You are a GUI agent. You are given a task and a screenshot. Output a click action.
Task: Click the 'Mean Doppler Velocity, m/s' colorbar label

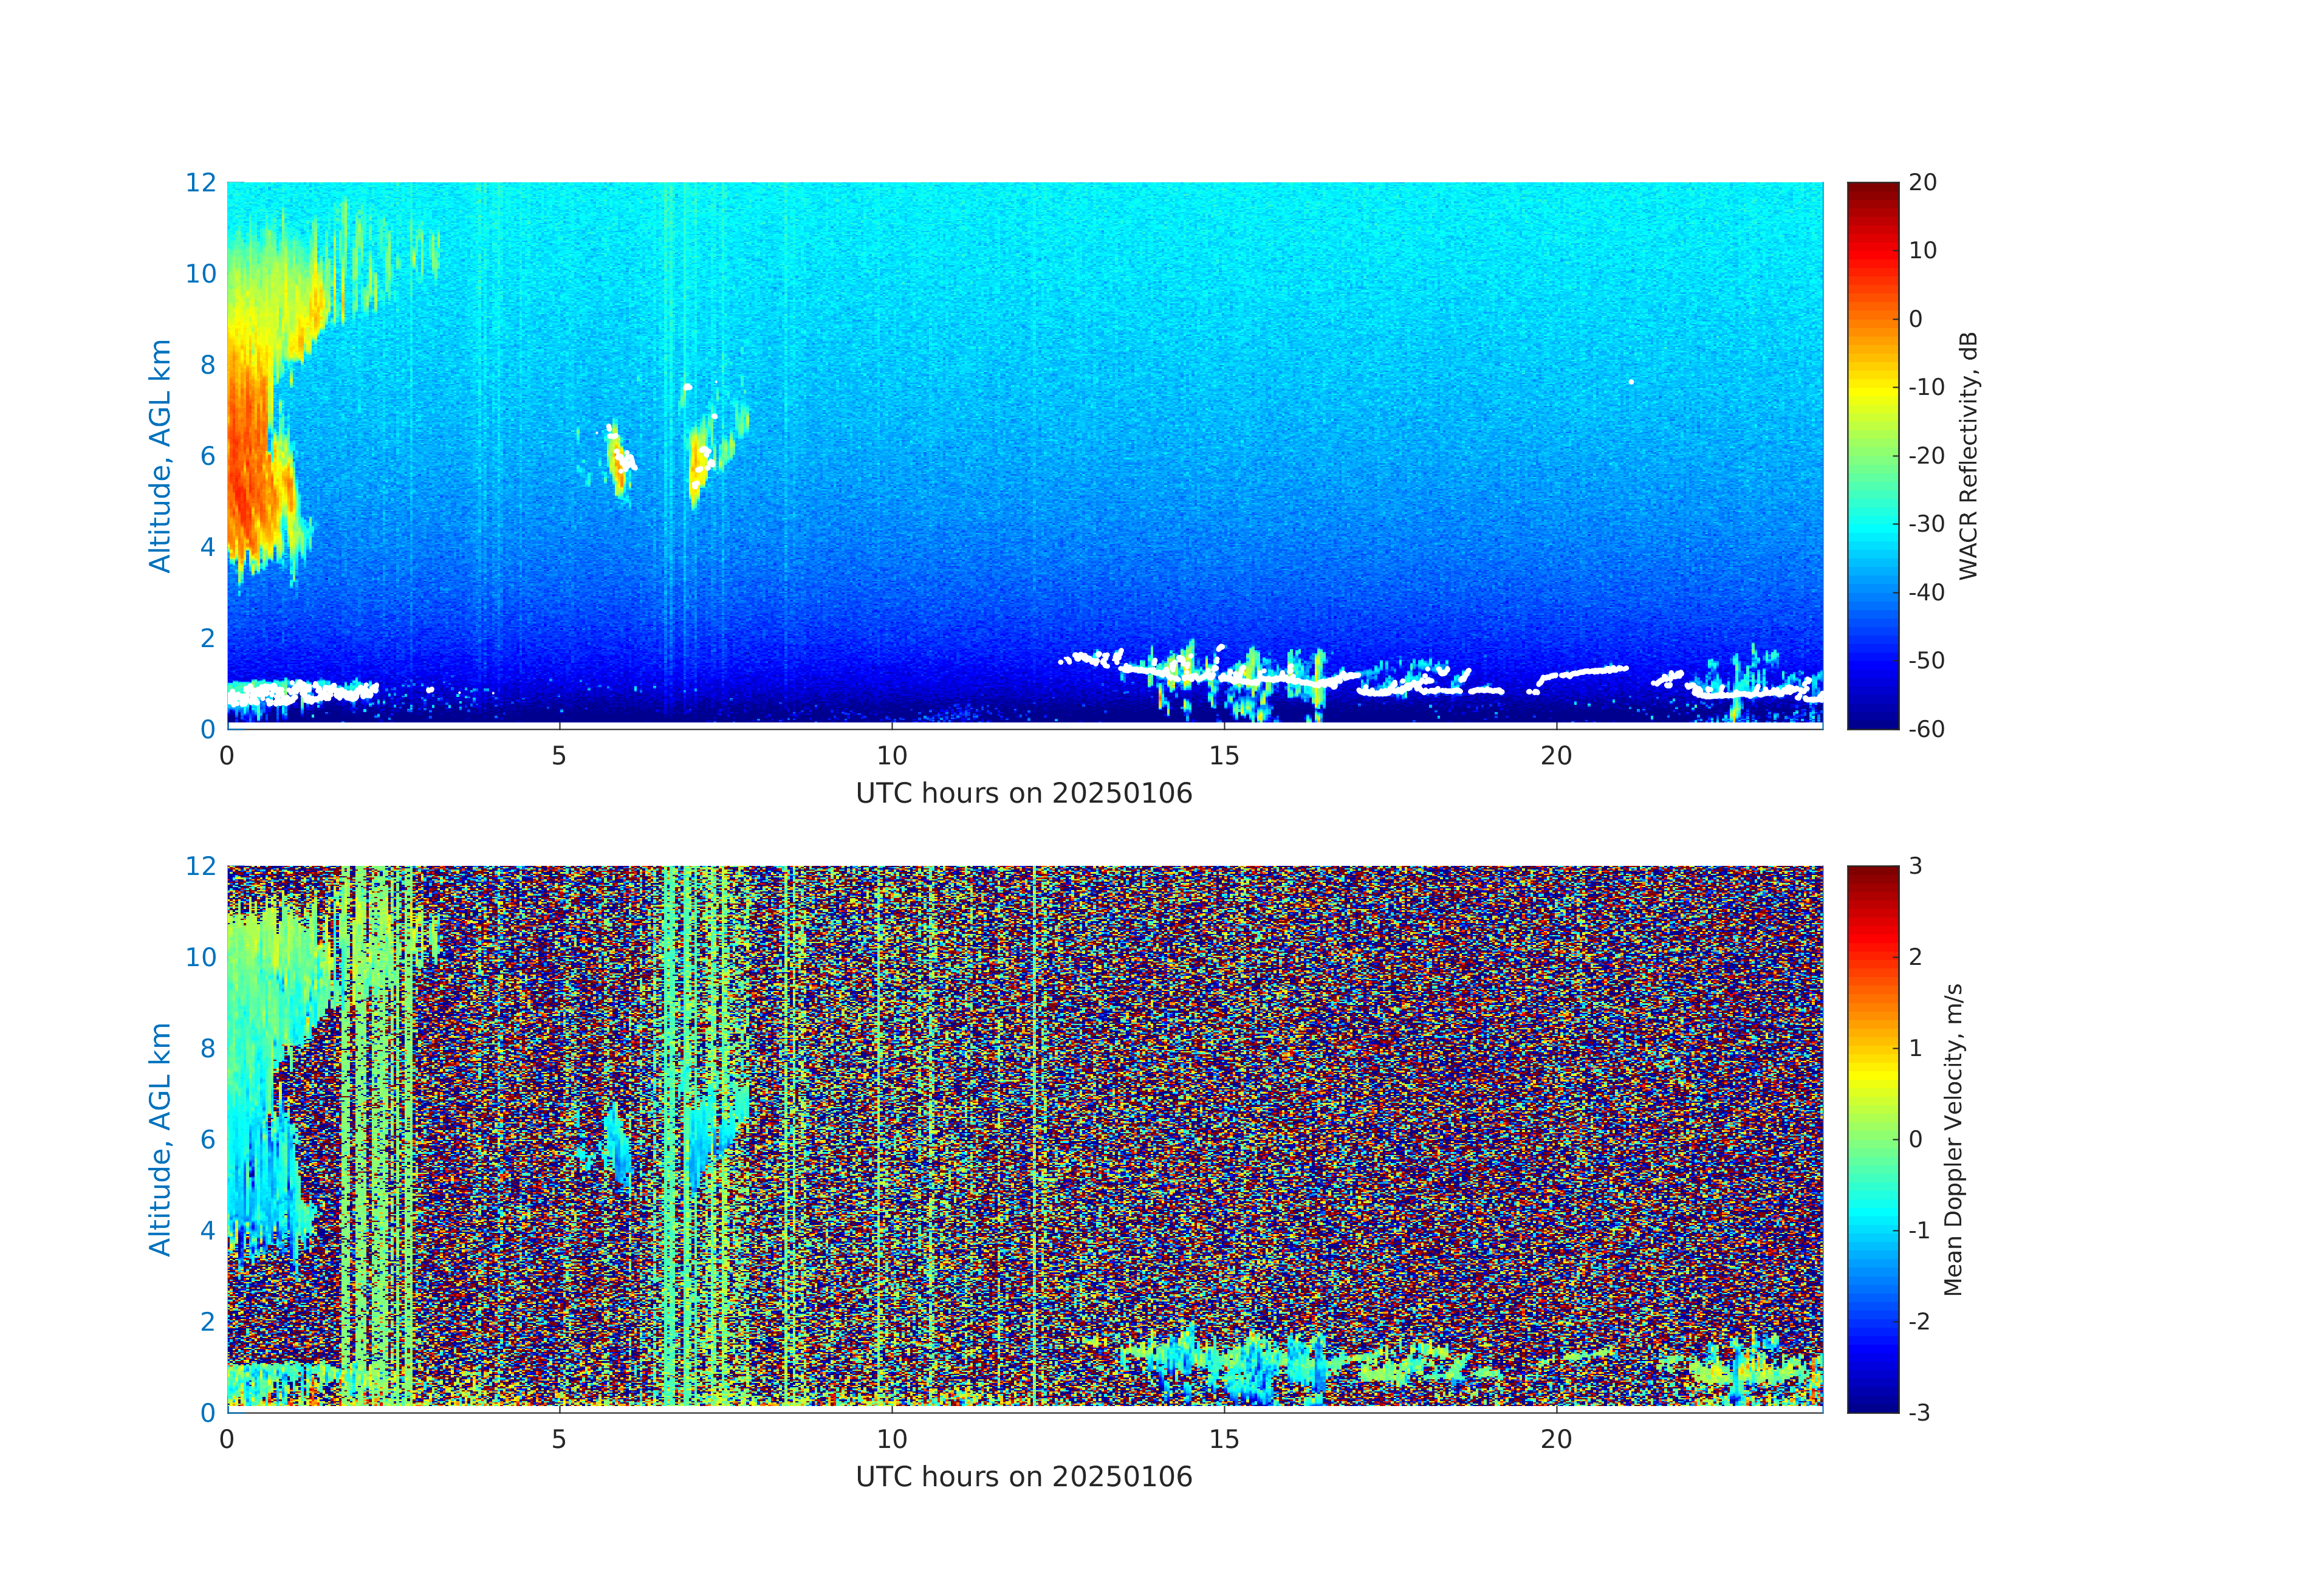pyautogui.click(x=1953, y=1139)
